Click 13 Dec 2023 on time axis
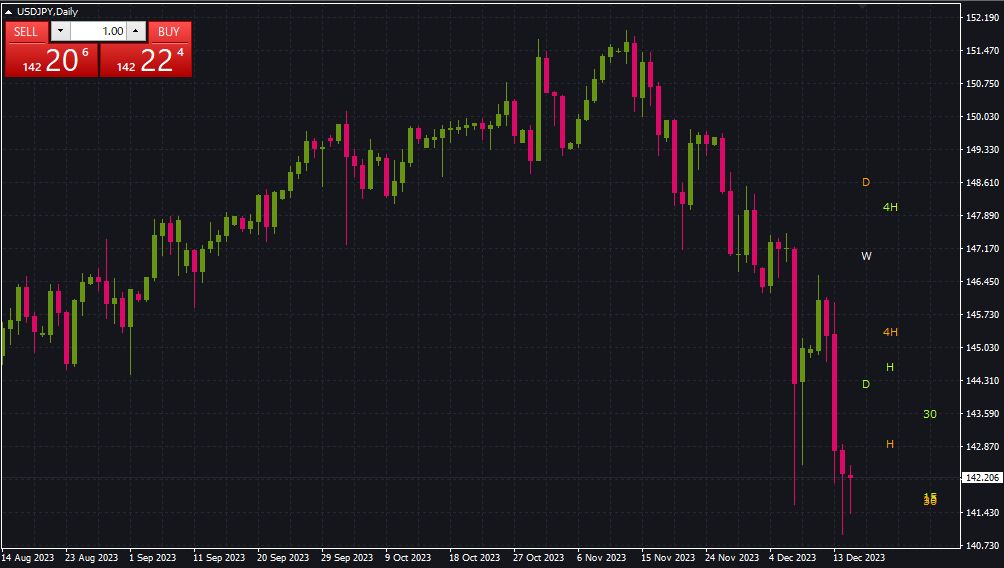1004x568 pixels. [x=859, y=557]
